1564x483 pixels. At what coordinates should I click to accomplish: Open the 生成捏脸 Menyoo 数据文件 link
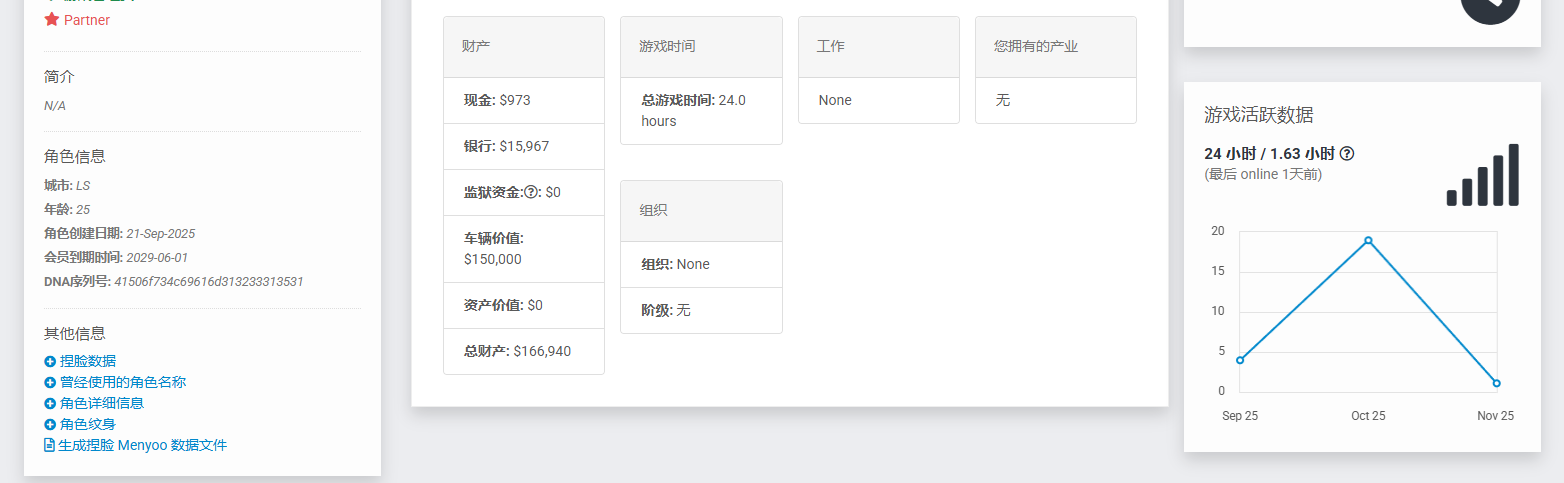pyautogui.click(x=142, y=445)
